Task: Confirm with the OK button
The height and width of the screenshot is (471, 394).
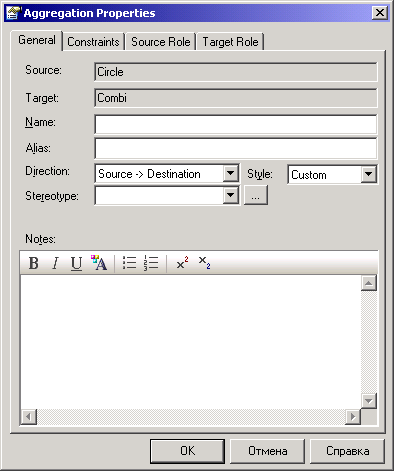Action: pos(187,451)
